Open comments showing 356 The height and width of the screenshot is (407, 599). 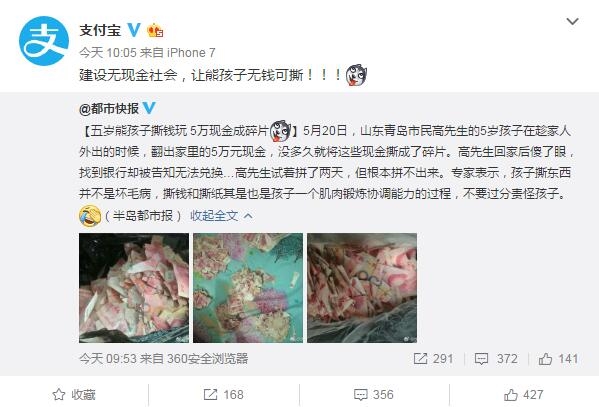click(x=374, y=394)
